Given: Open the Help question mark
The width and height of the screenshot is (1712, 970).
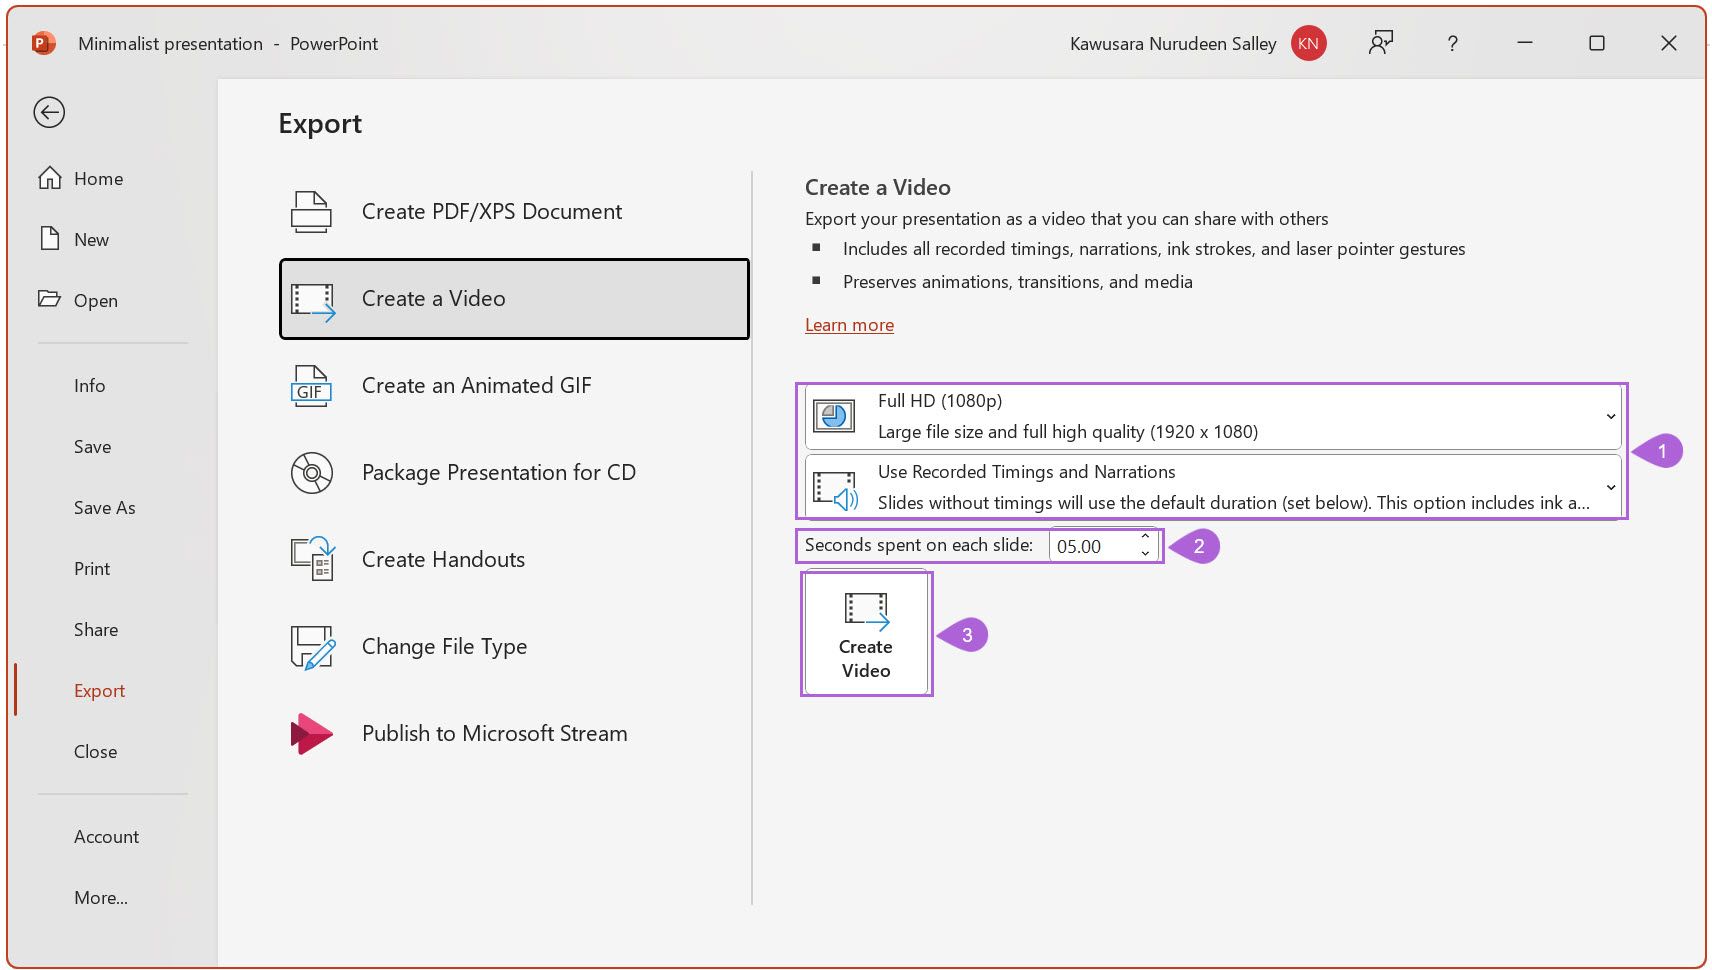Looking at the screenshot, I should click(x=1452, y=43).
